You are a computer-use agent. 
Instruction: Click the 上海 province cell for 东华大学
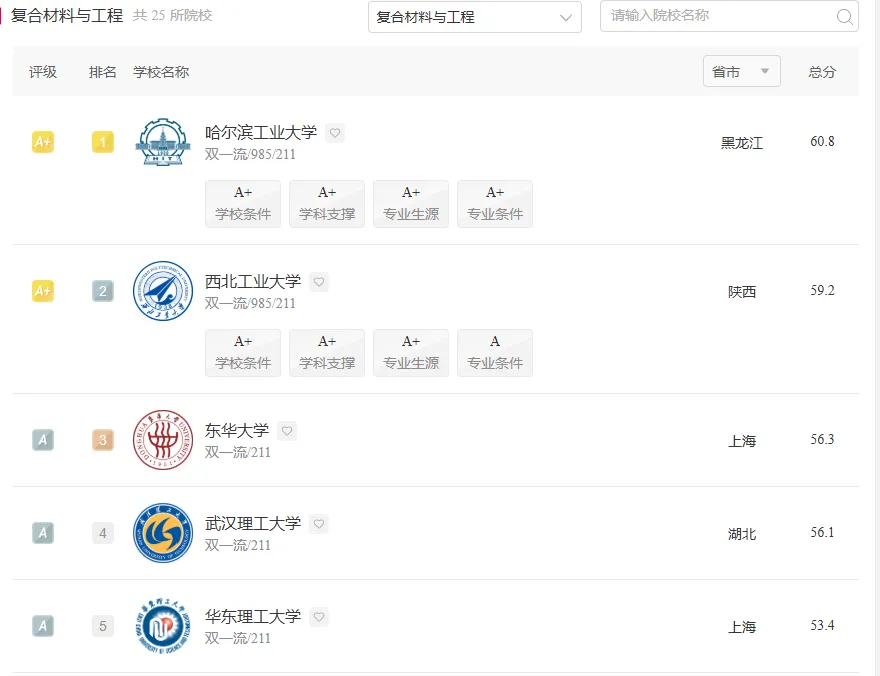click(742, 441)
